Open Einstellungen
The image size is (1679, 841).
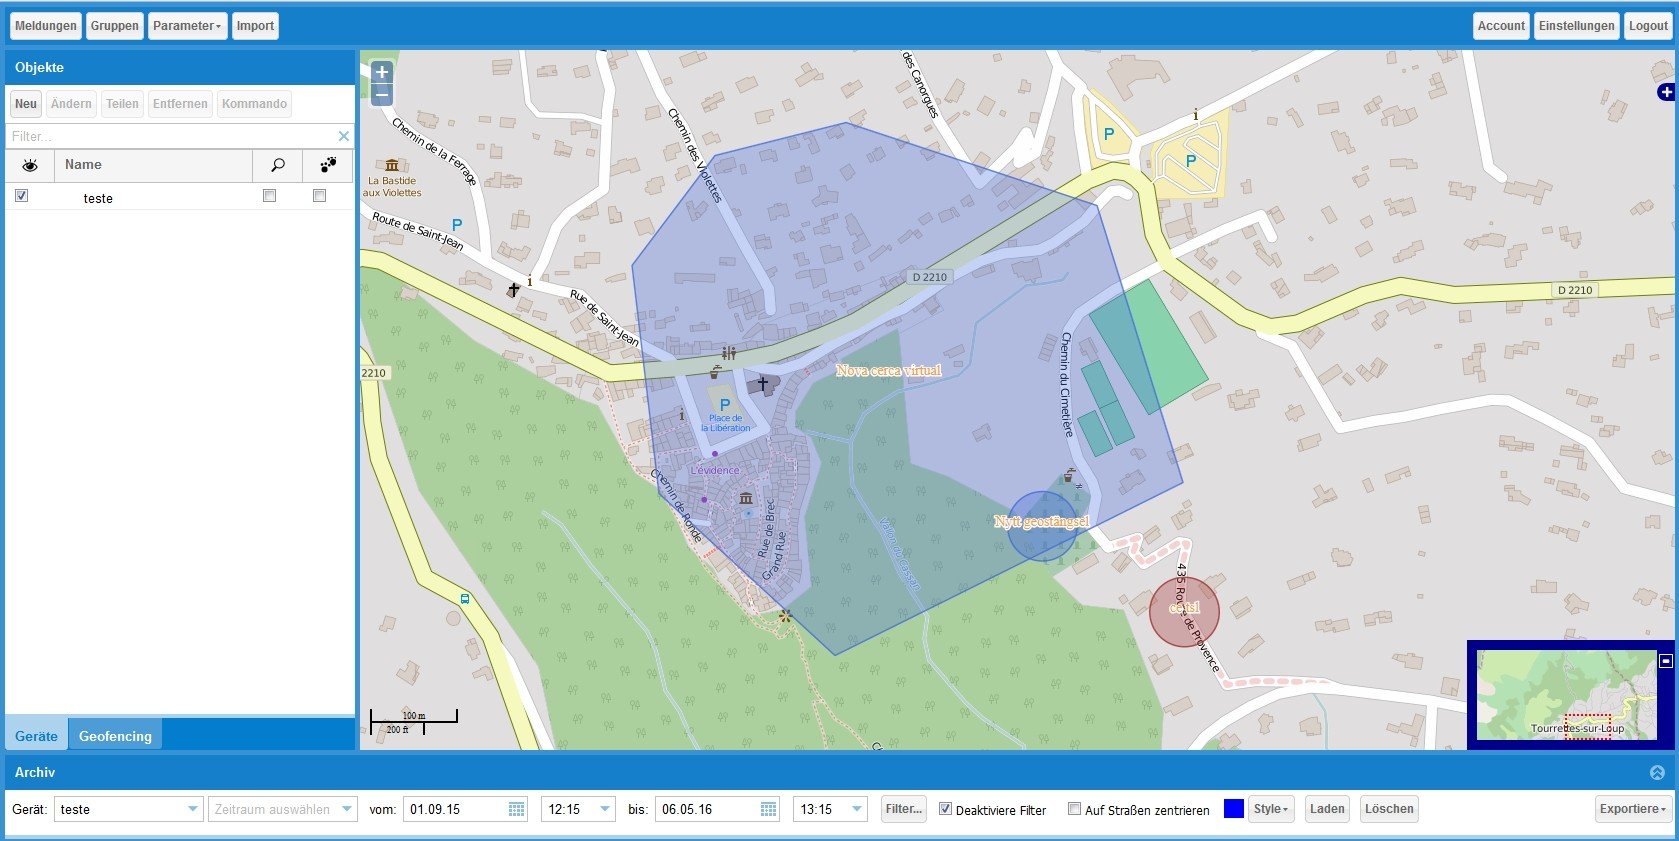tap(1576, 26)
